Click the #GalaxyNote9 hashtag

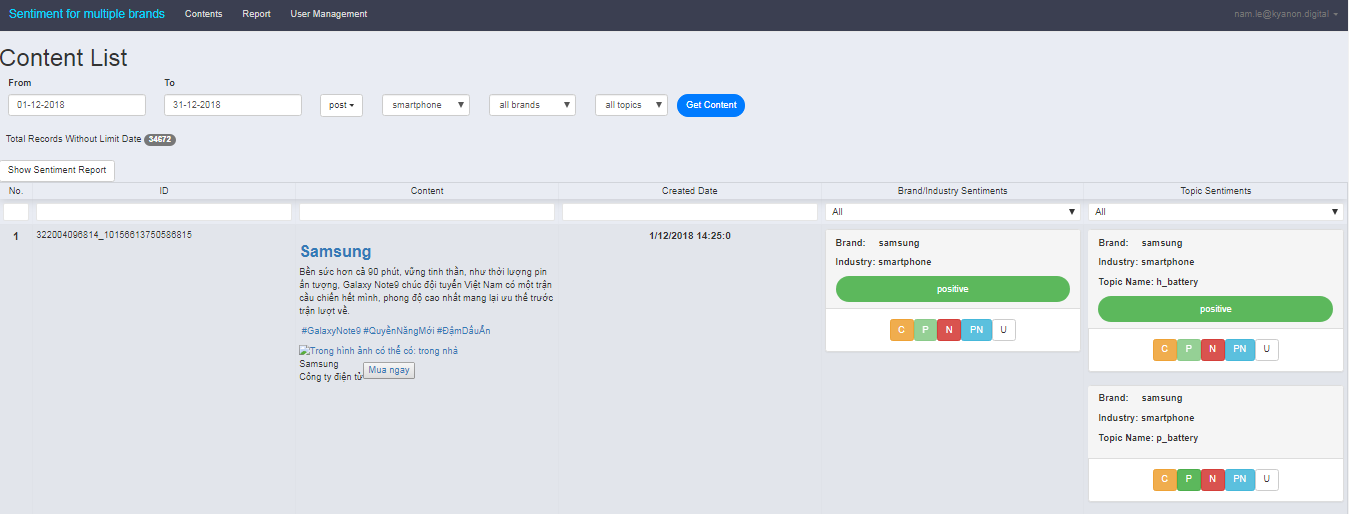(x=331, y=331)
